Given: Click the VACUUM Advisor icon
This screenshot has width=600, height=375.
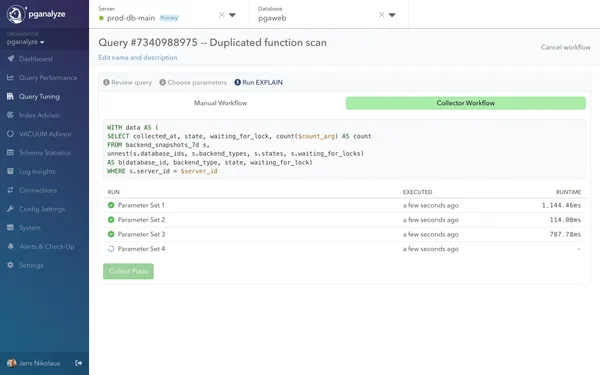Looking at the screenshot, I should (10, 134).
